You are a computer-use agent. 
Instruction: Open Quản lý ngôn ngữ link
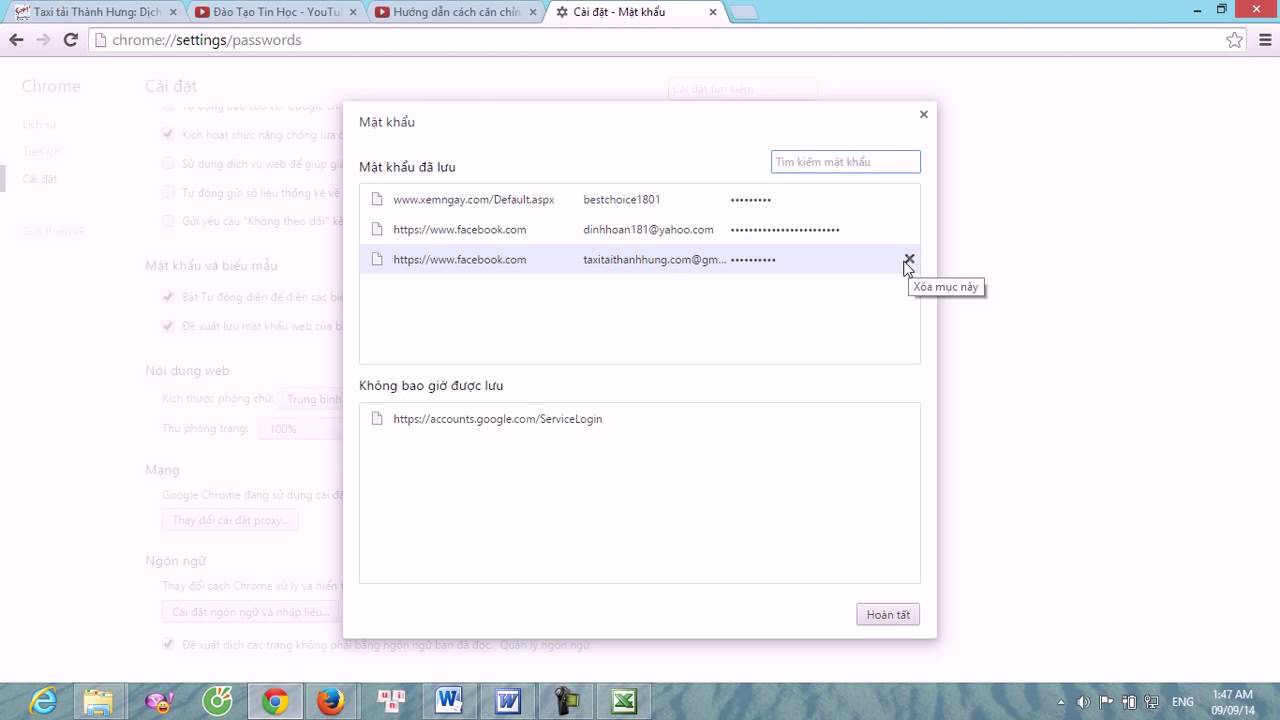(x=545, y=645)
